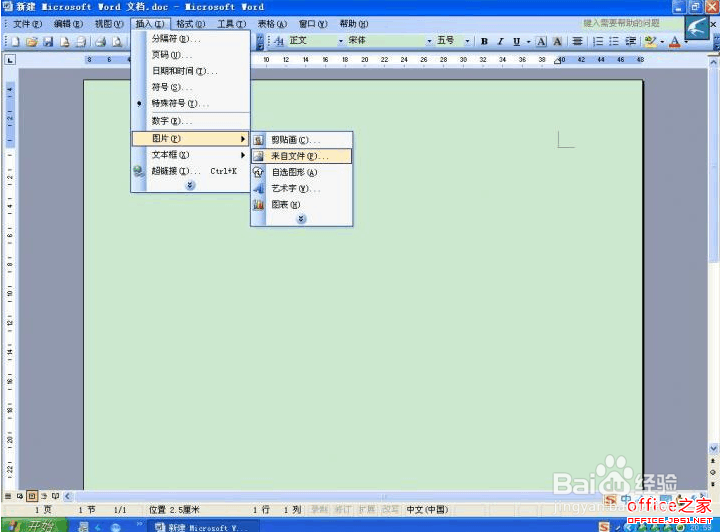
Task: Toggle the character border button
Action: click(541, 41)
